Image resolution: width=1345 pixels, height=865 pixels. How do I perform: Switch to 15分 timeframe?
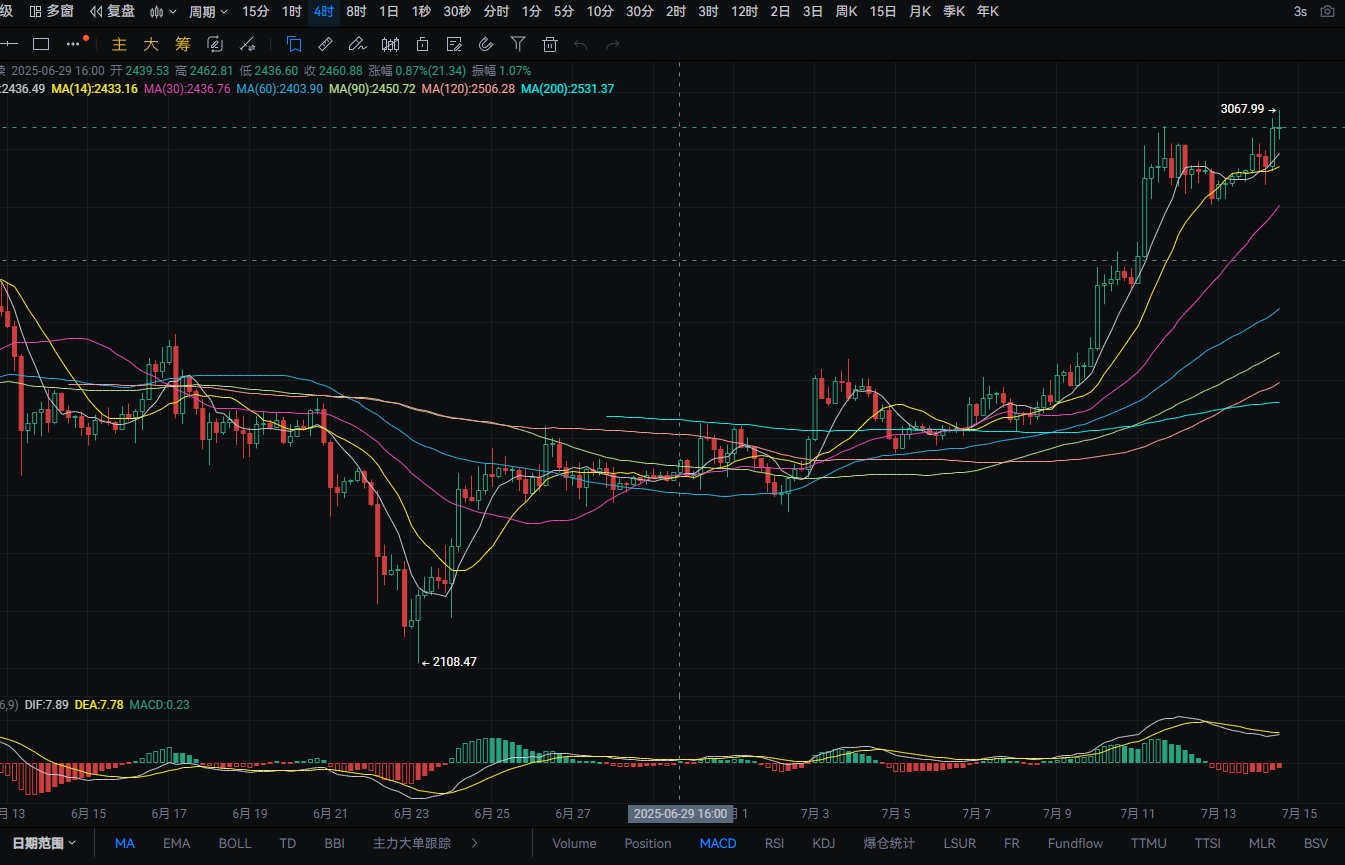pos(255,11)
